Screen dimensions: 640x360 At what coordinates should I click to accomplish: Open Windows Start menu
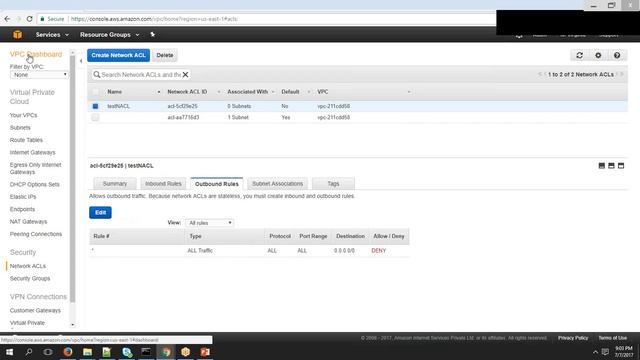tap(9, 352)
